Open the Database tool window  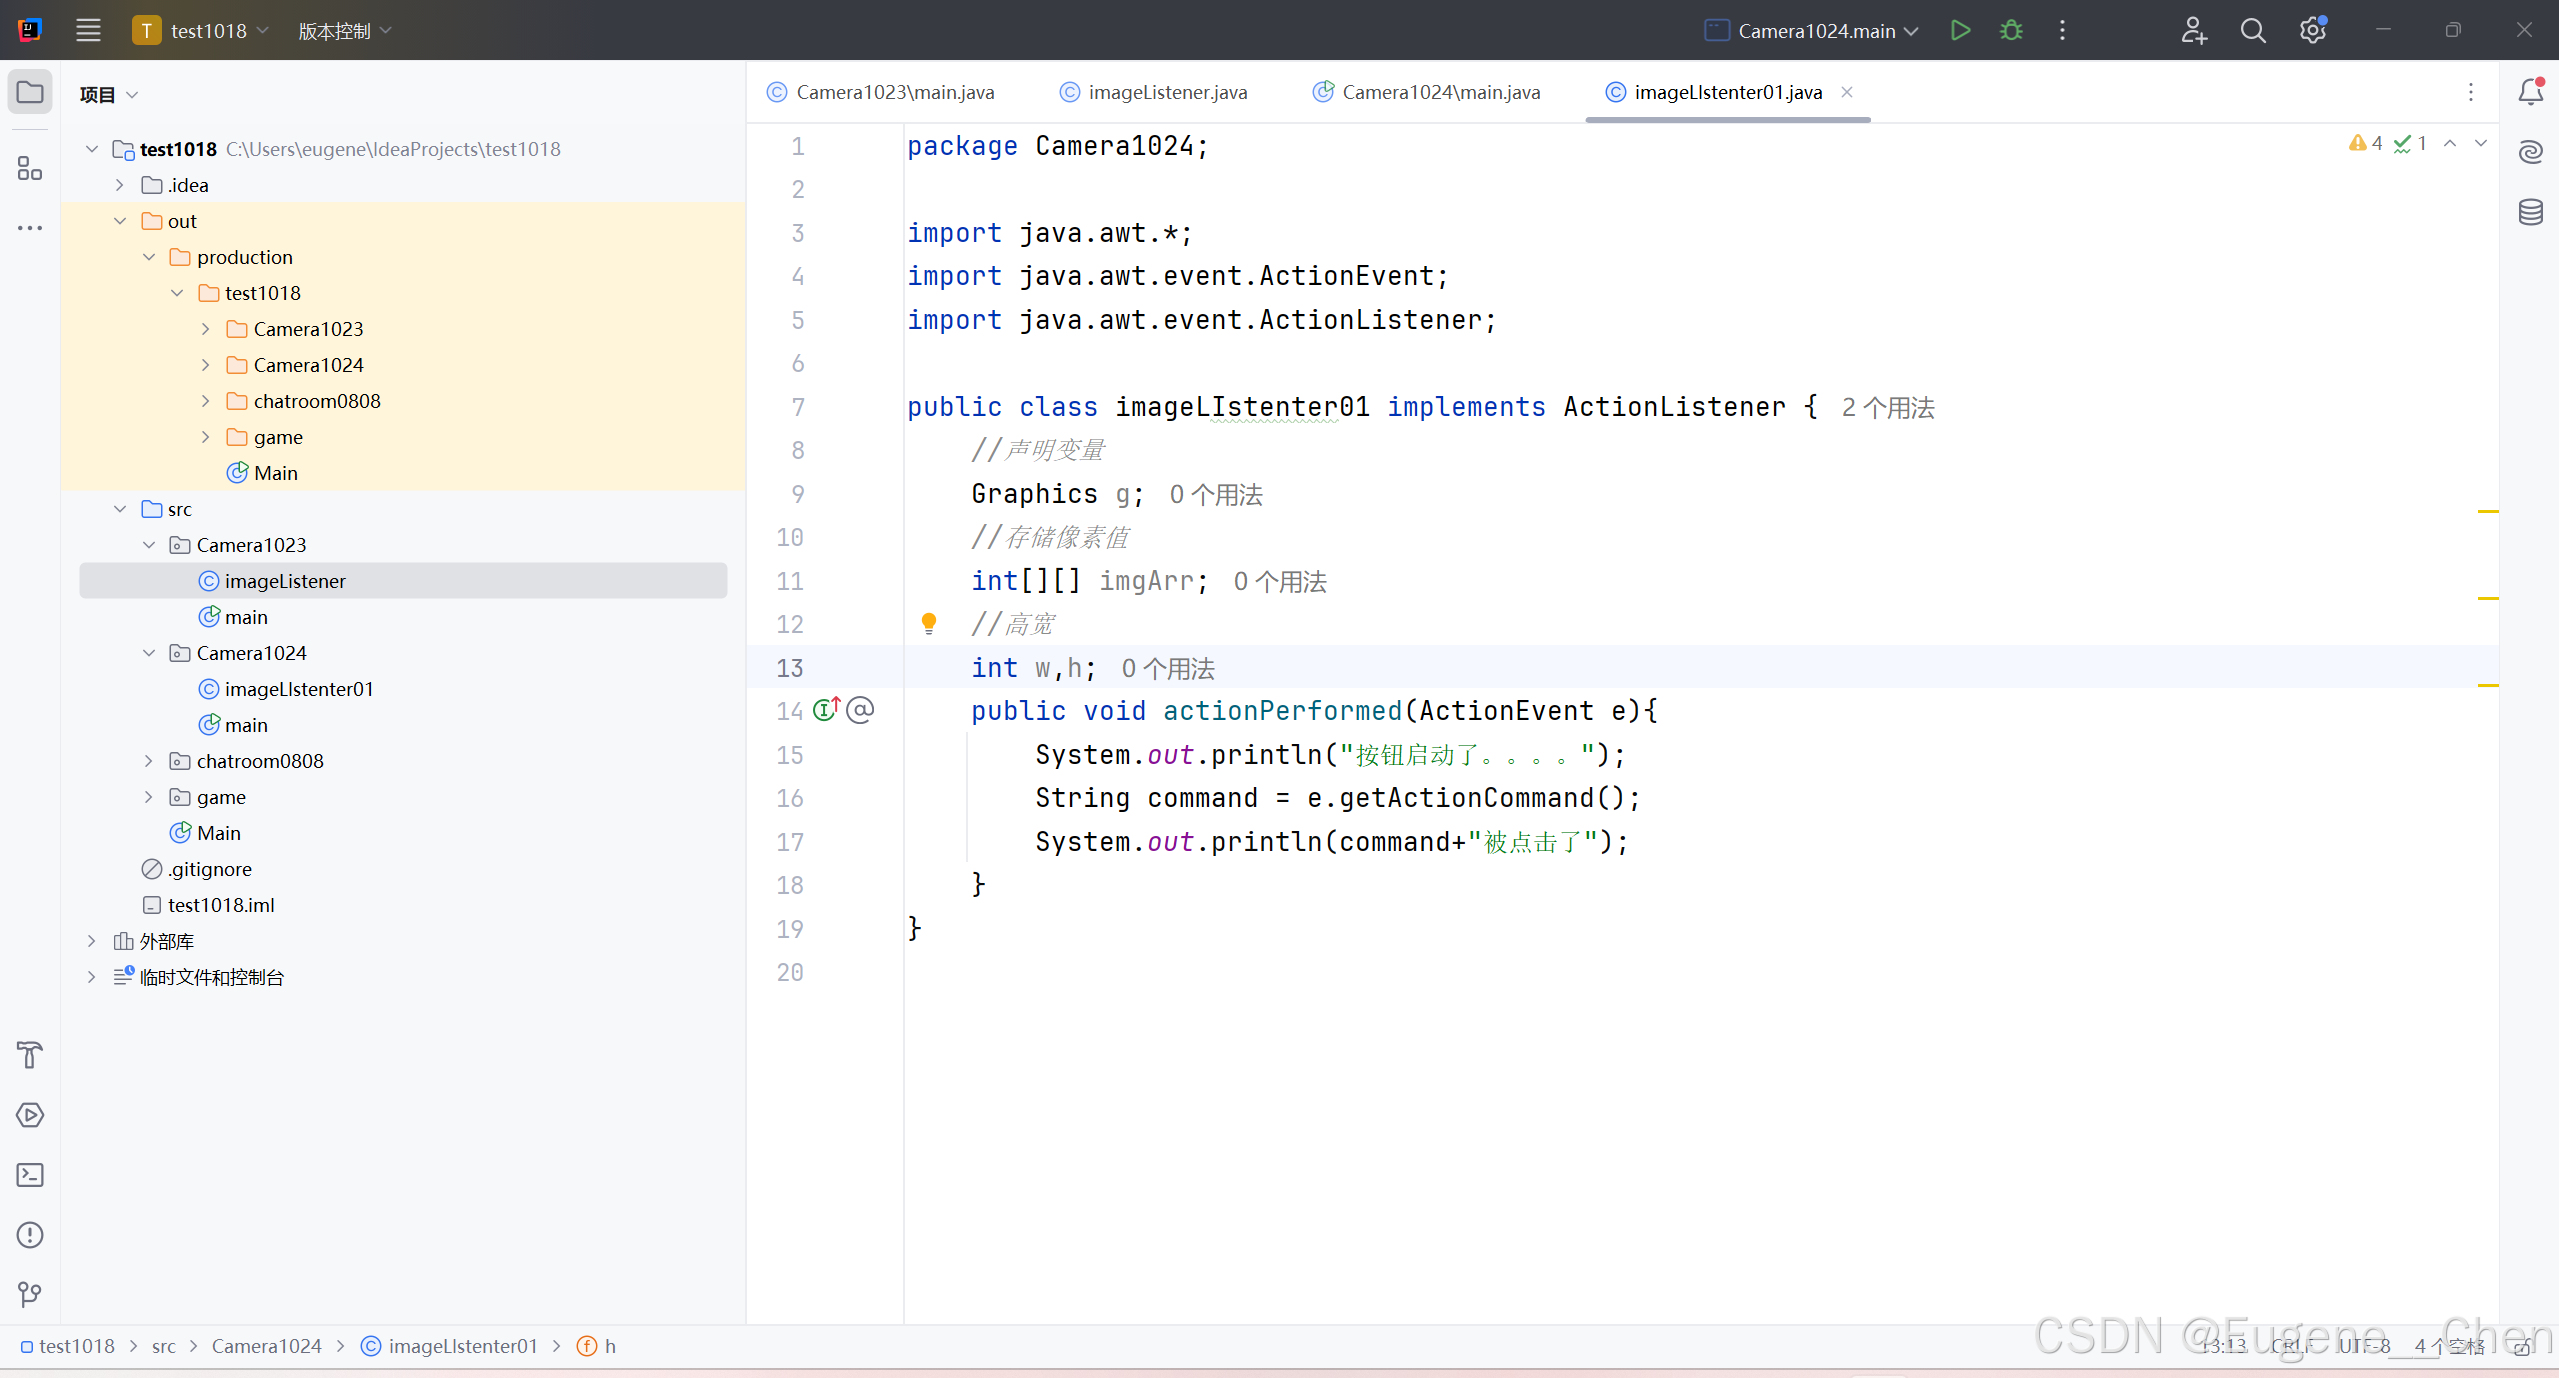coord(2530,212)
